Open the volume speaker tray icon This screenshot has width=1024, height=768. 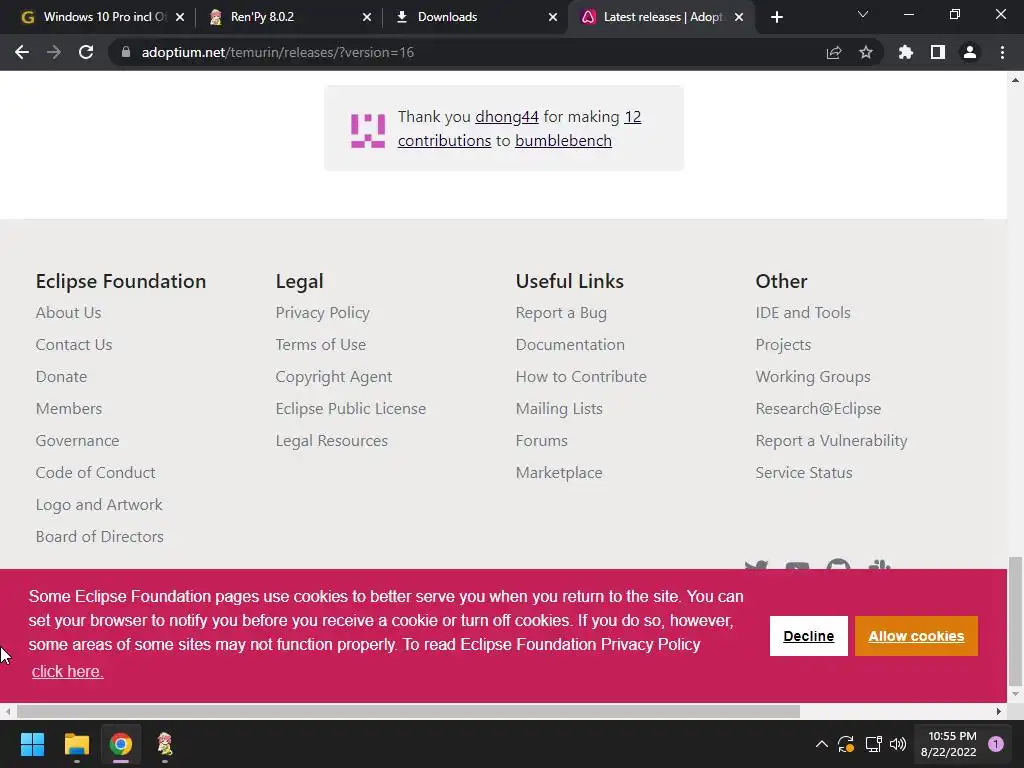(898, 744)
